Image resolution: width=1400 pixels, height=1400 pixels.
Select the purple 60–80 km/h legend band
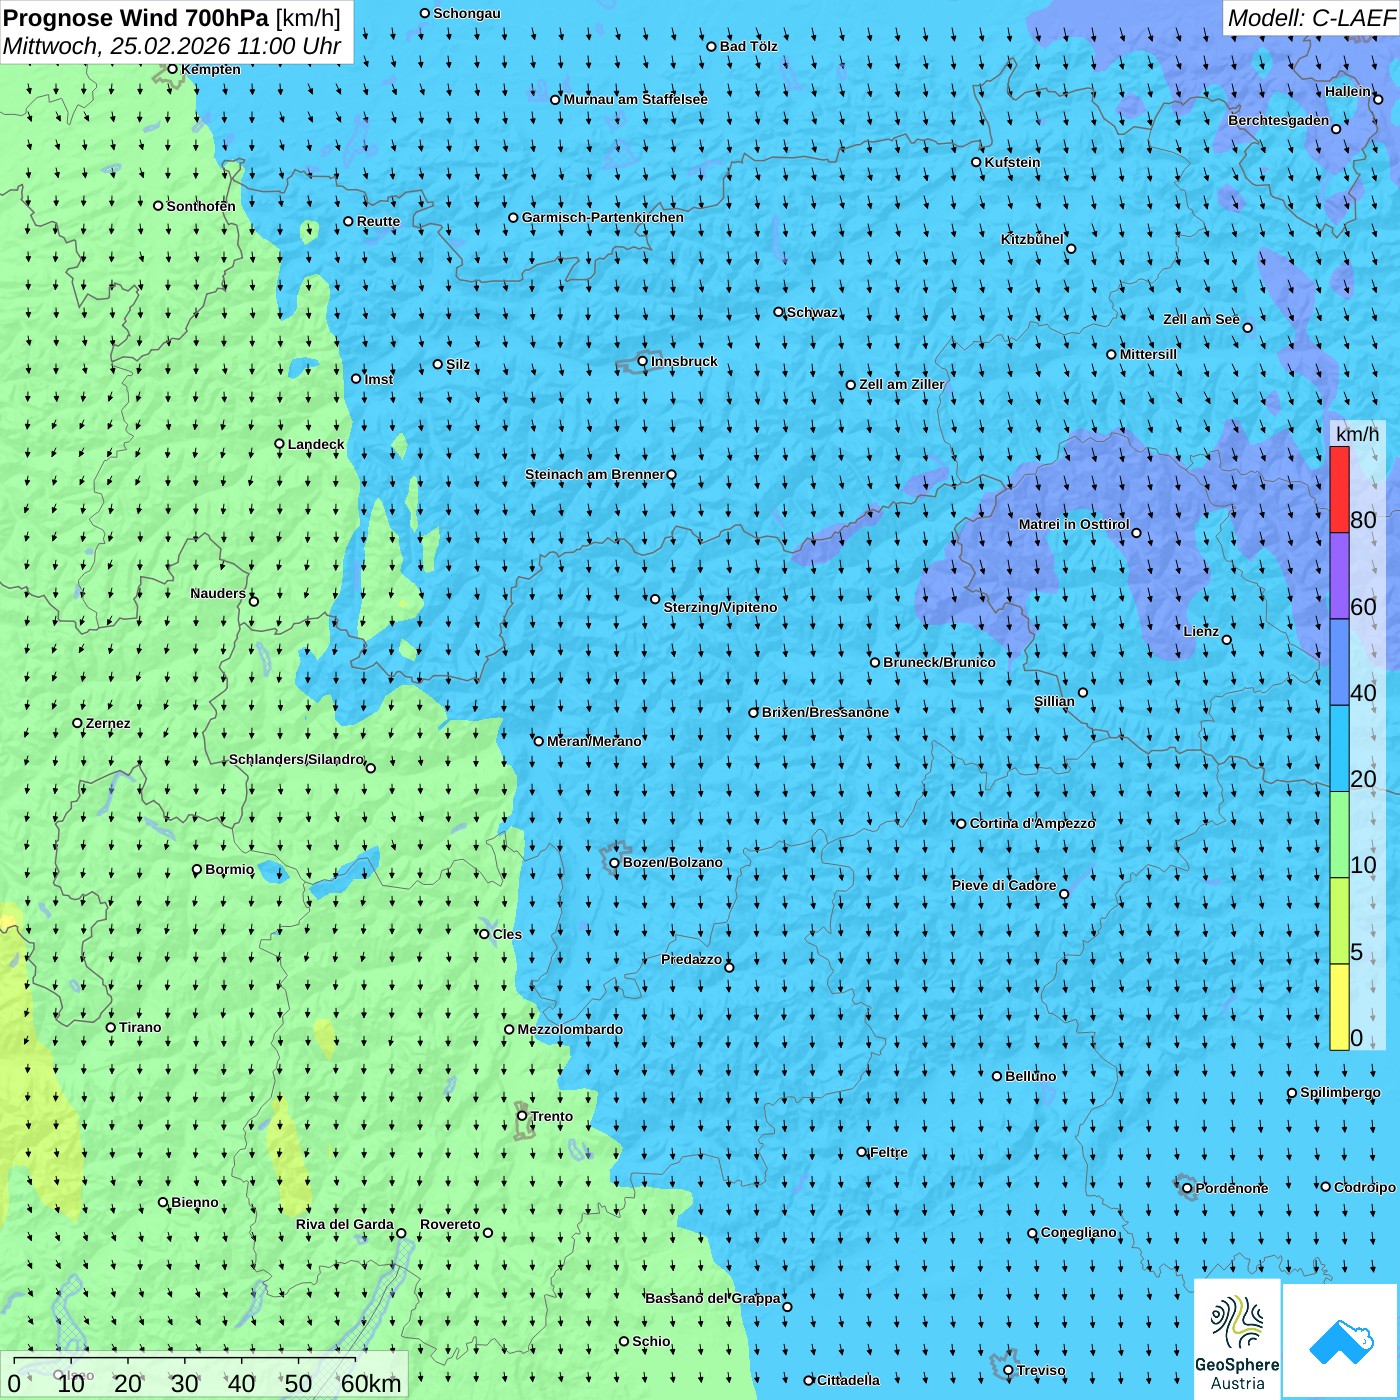pyautogui.click(x=1339, y=576)
